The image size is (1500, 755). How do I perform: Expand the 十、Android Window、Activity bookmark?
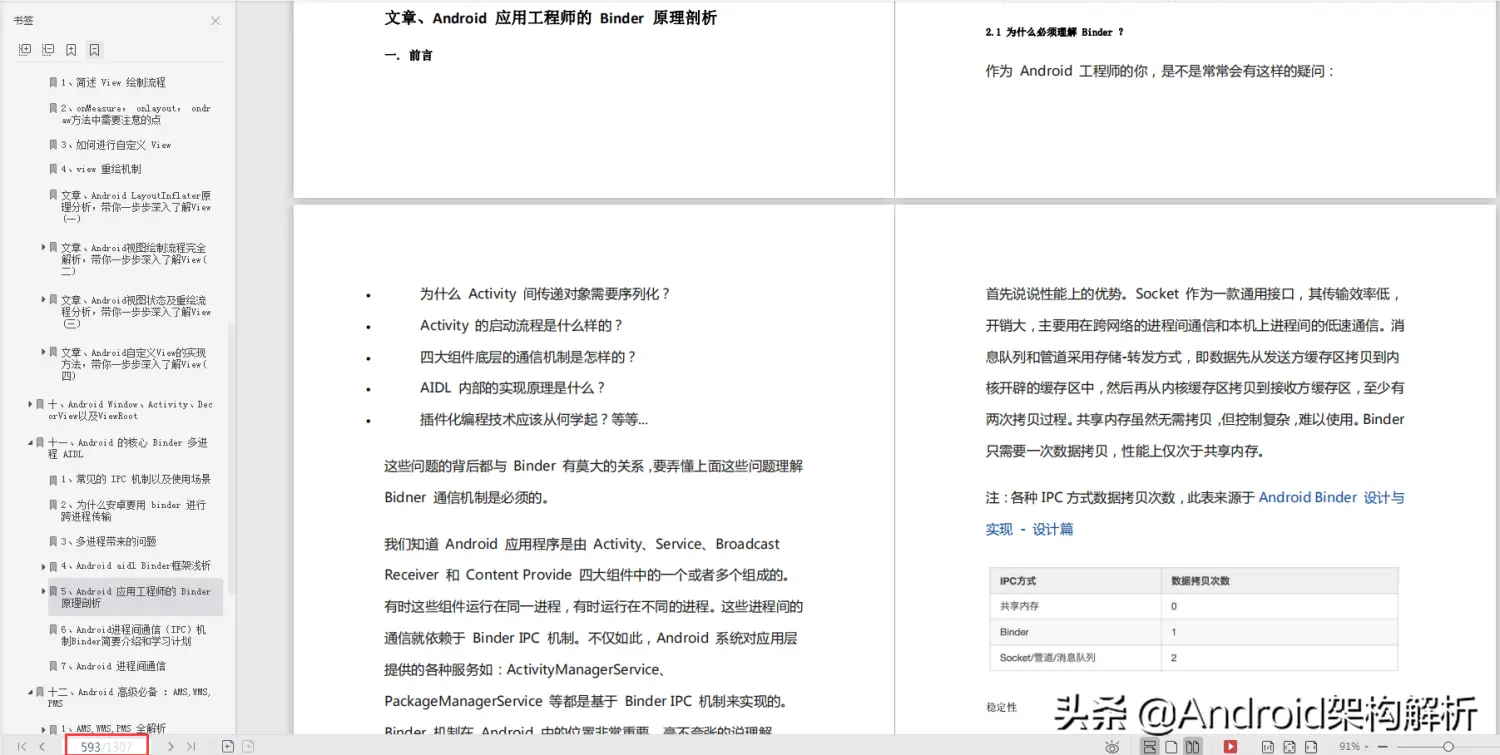click(30, 404)
